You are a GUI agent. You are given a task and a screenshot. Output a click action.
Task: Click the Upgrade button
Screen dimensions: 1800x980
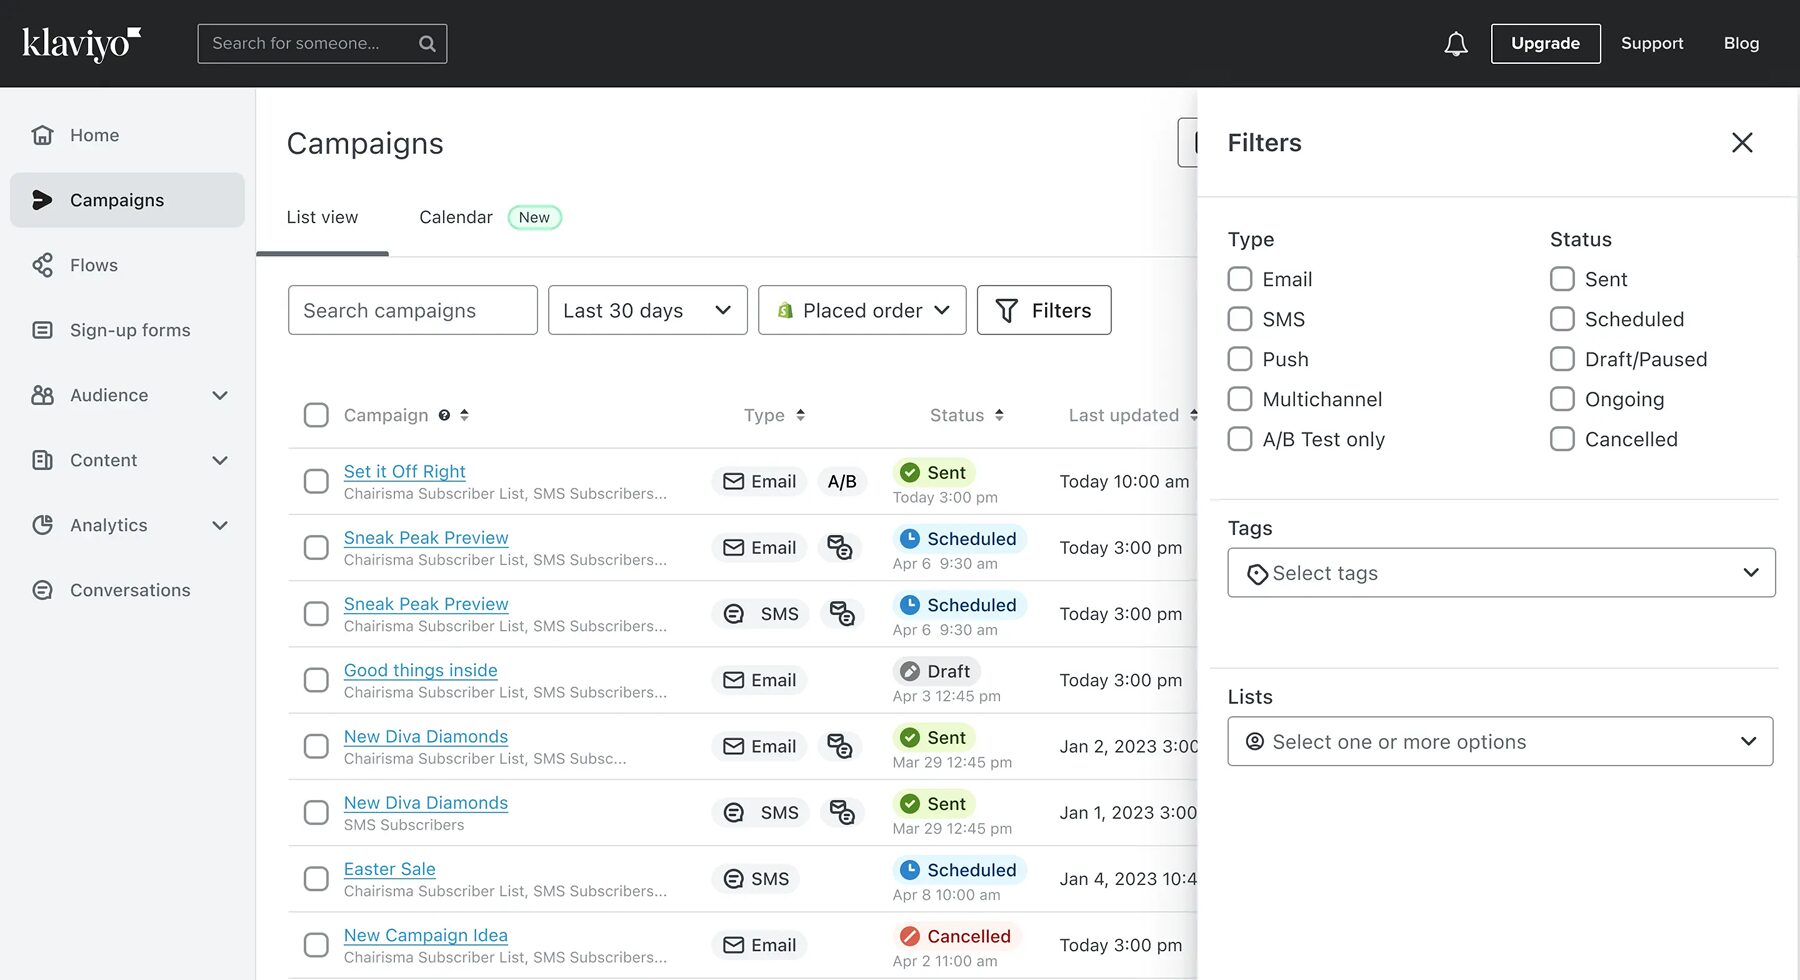point(1545,43)
